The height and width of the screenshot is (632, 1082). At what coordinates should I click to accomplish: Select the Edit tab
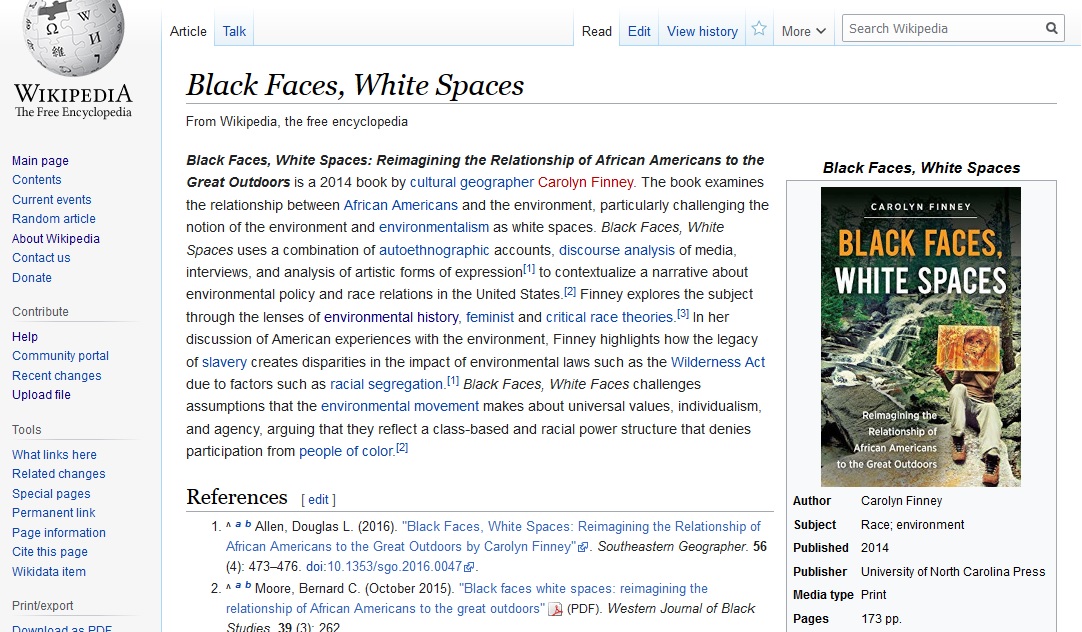[x=639, y=31]
